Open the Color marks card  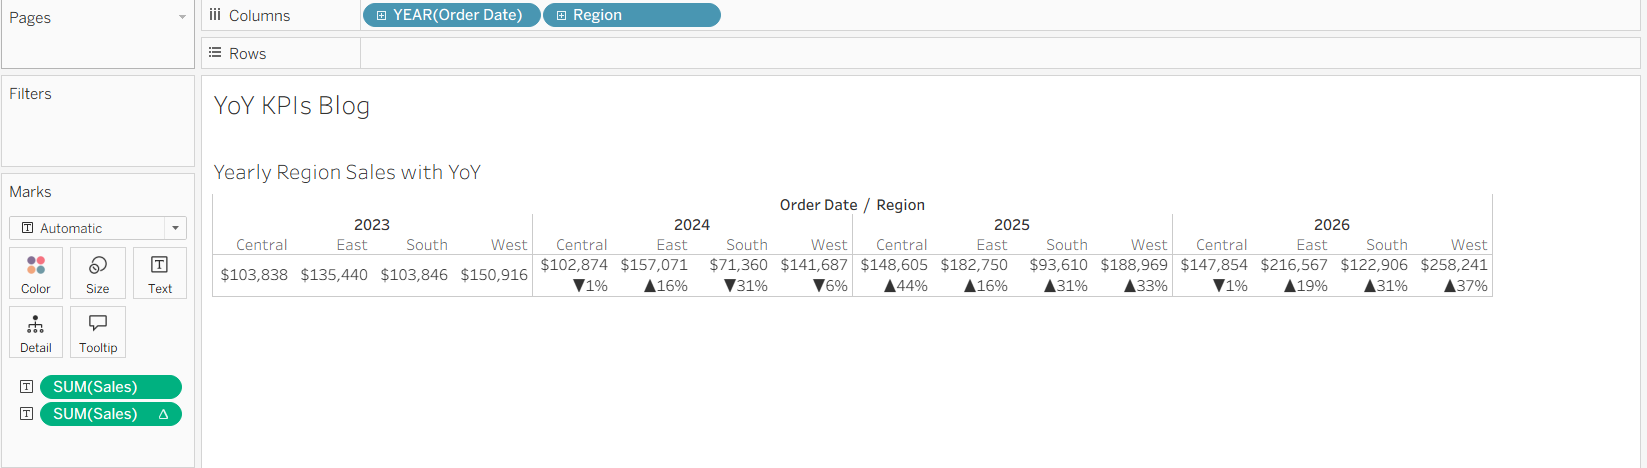(x=36, y=272)
